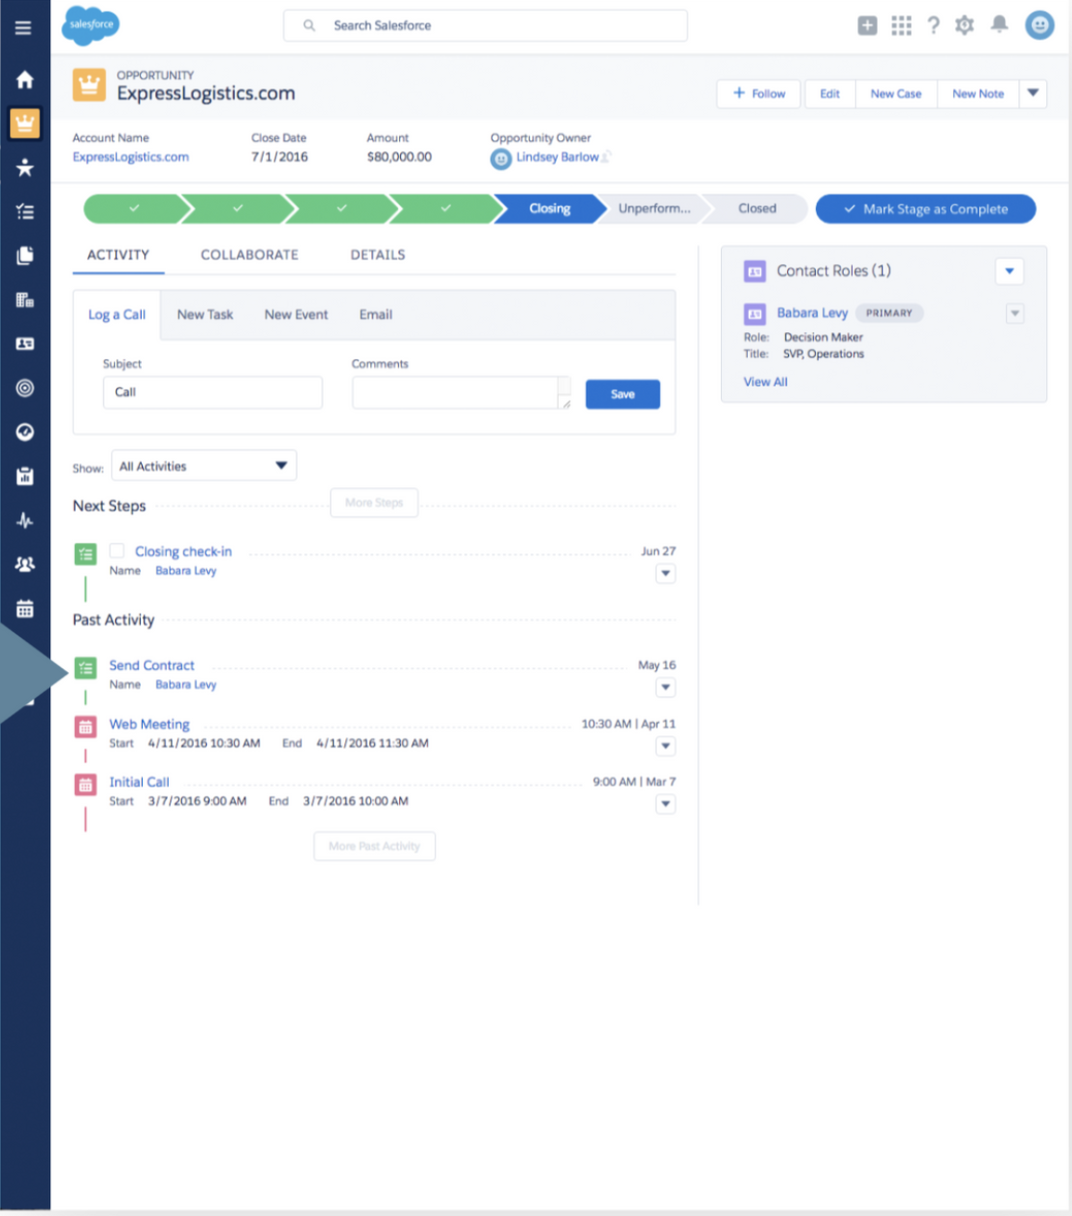This screenshot has width=1072, height=1216.
Task: Open Dashboards gauge icon in sidebar
Action: [25, 432]
